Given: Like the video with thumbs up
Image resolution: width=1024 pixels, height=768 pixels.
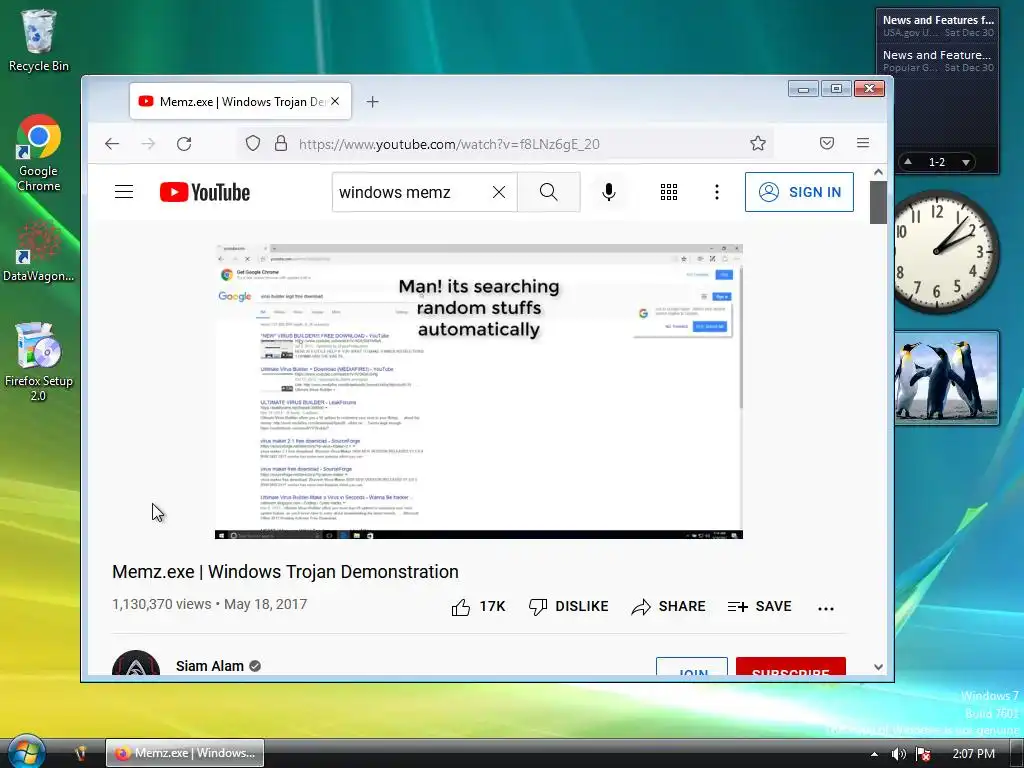Looking at the screenshot, I should [479, 607].
